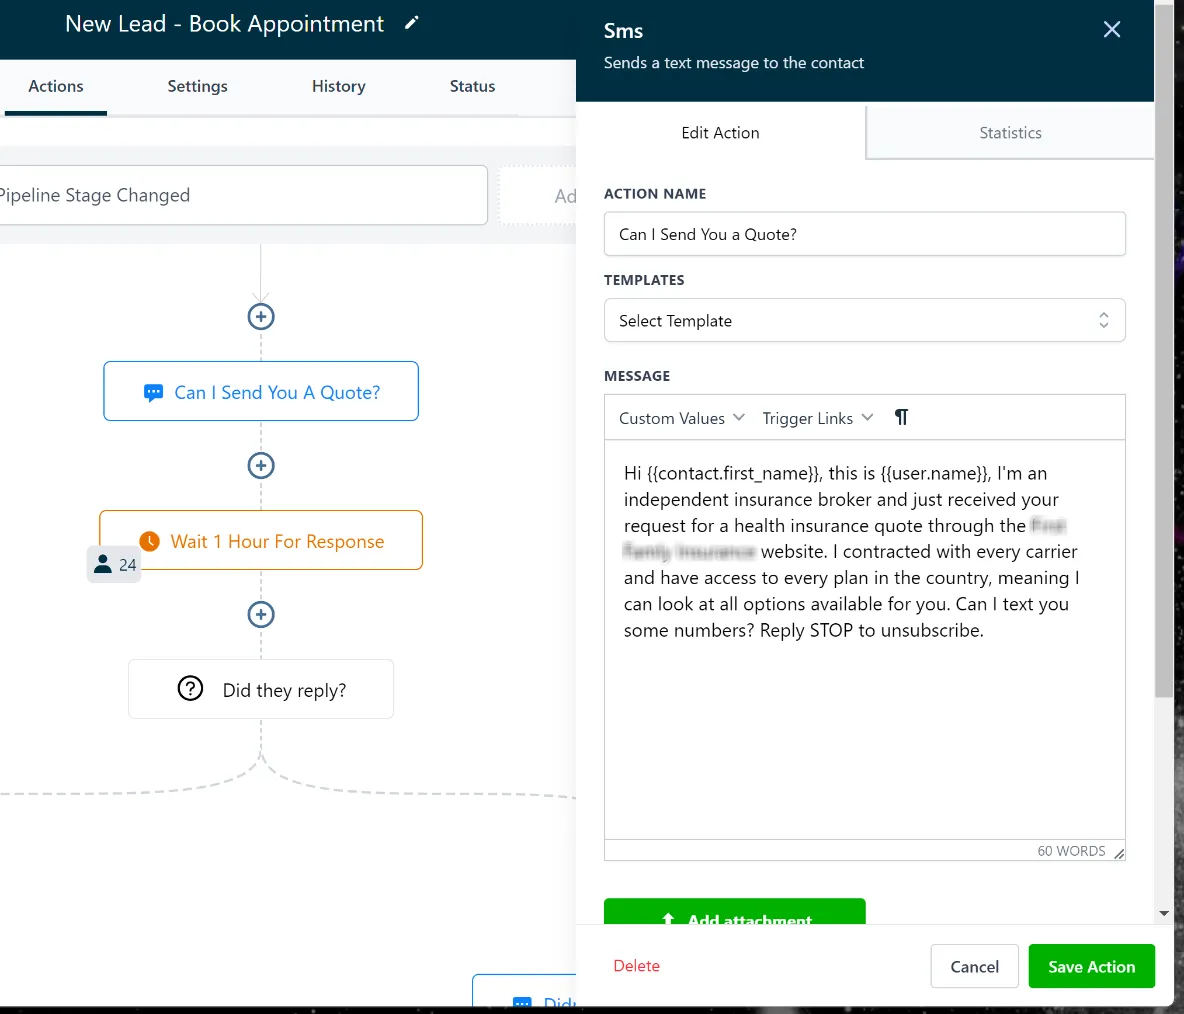Click the orange clock icon on Wait step
The width and height of the screenshot is (1184, 1014).
[x=150, y=541]
